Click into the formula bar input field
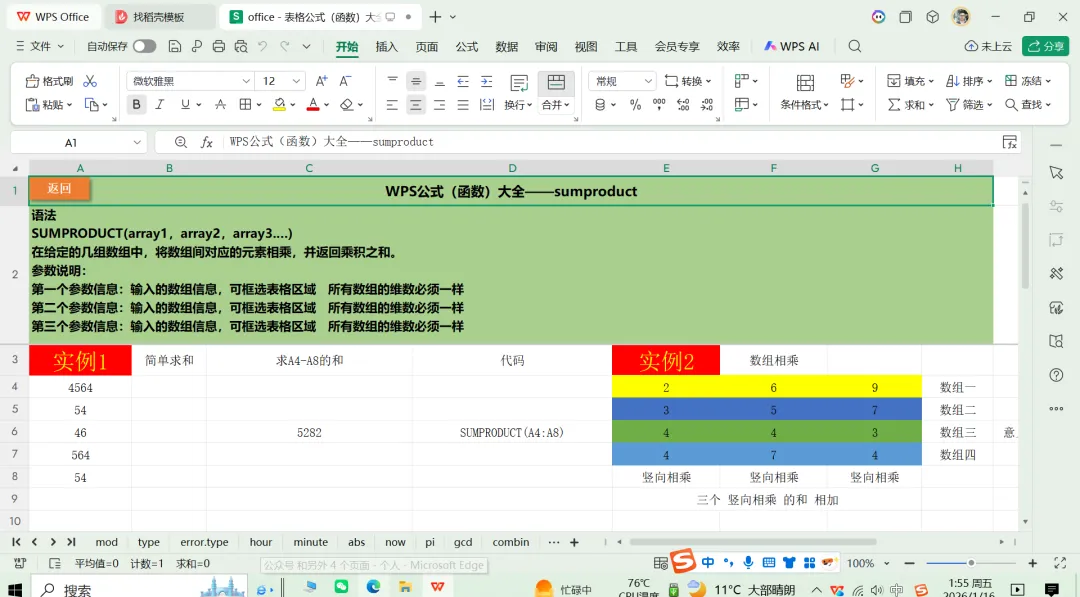 pyautogui.click(x=610, y=142)
